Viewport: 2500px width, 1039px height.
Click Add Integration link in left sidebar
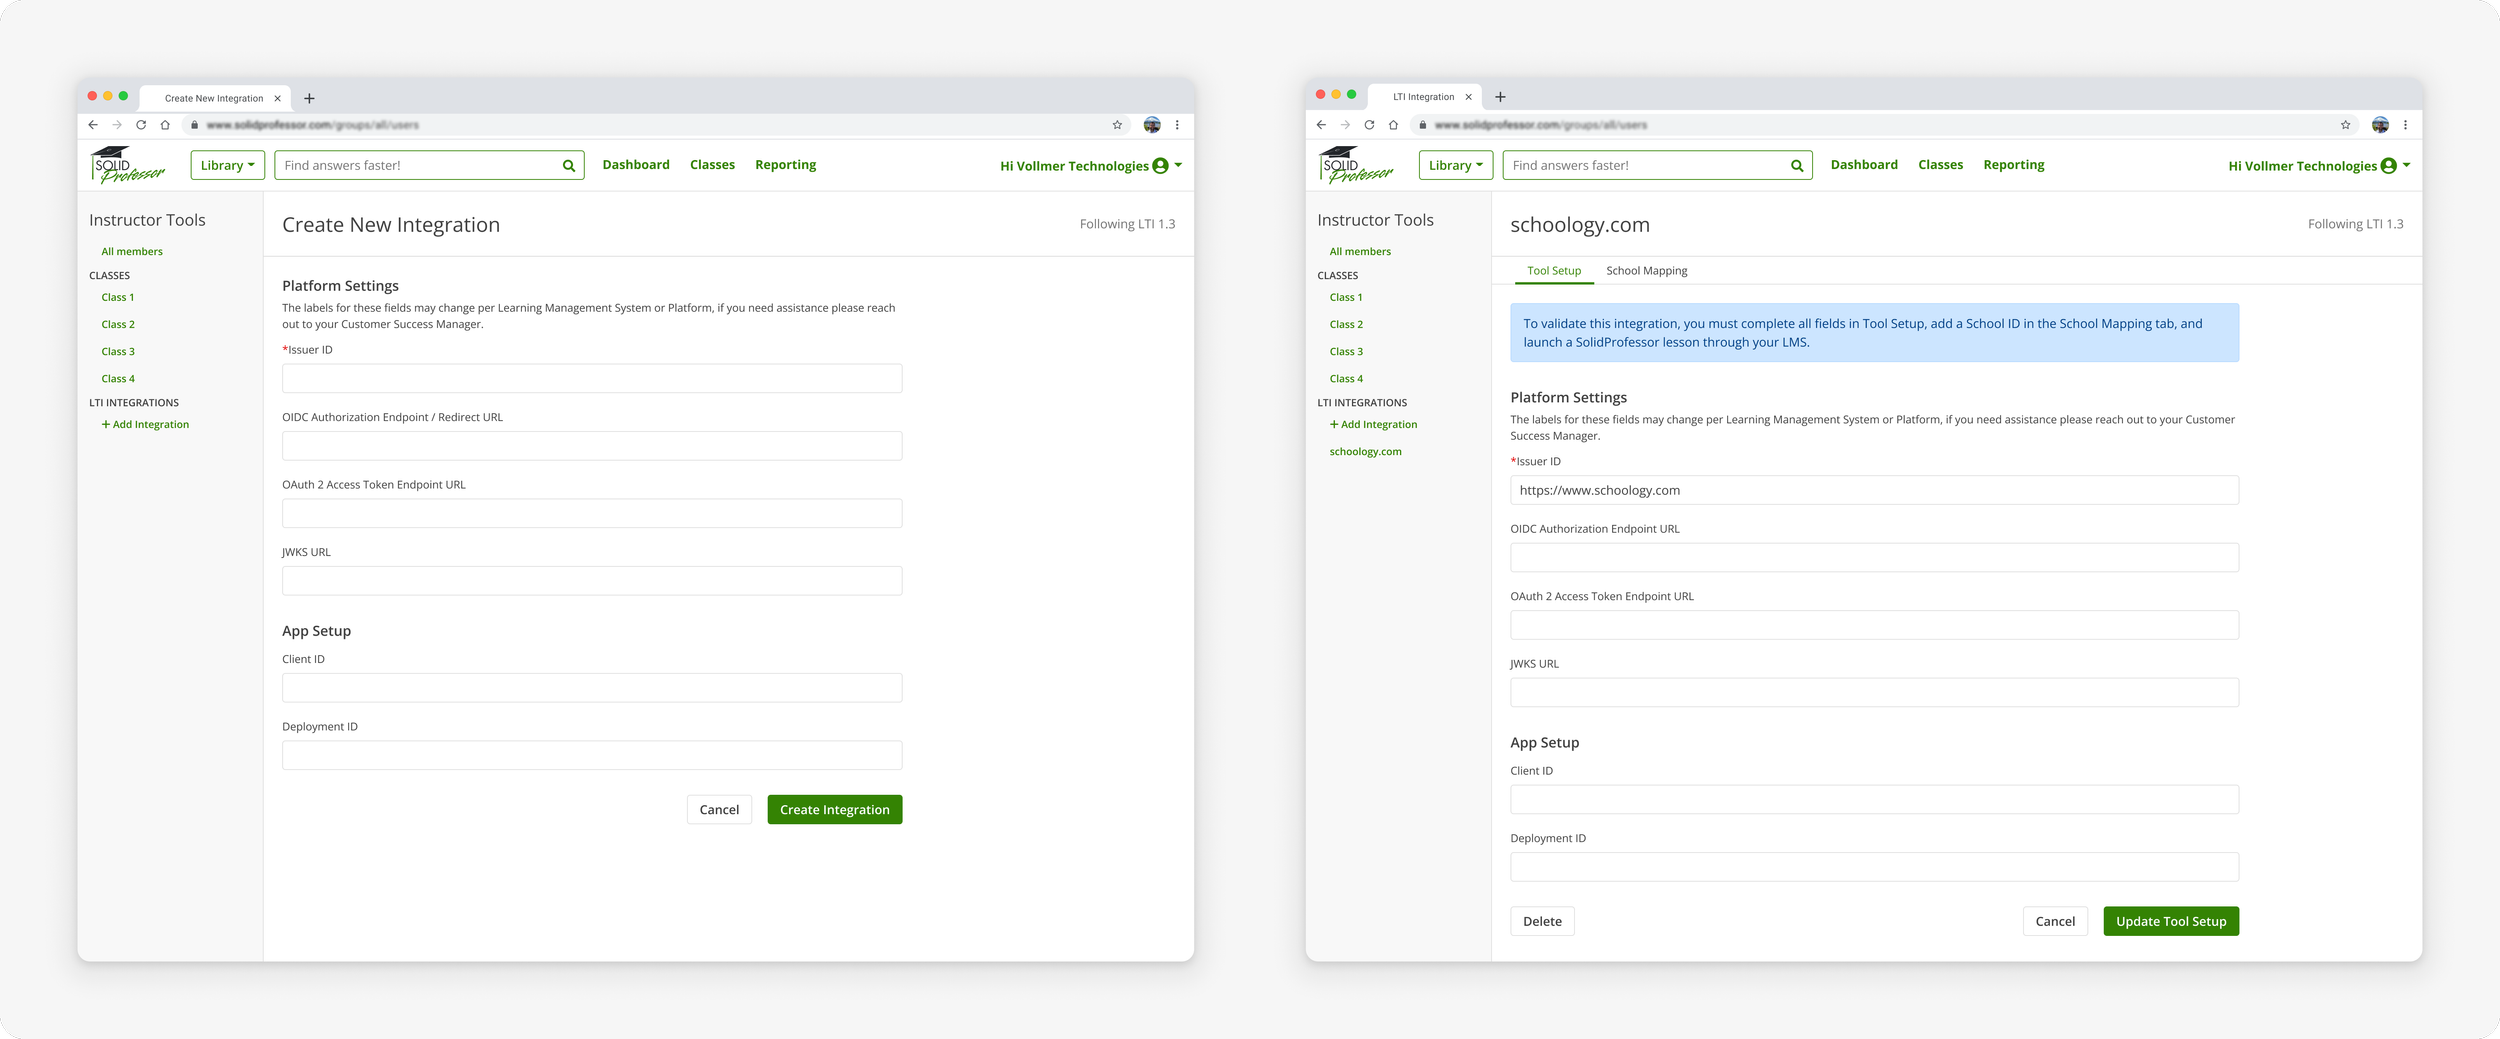(145, 425)
